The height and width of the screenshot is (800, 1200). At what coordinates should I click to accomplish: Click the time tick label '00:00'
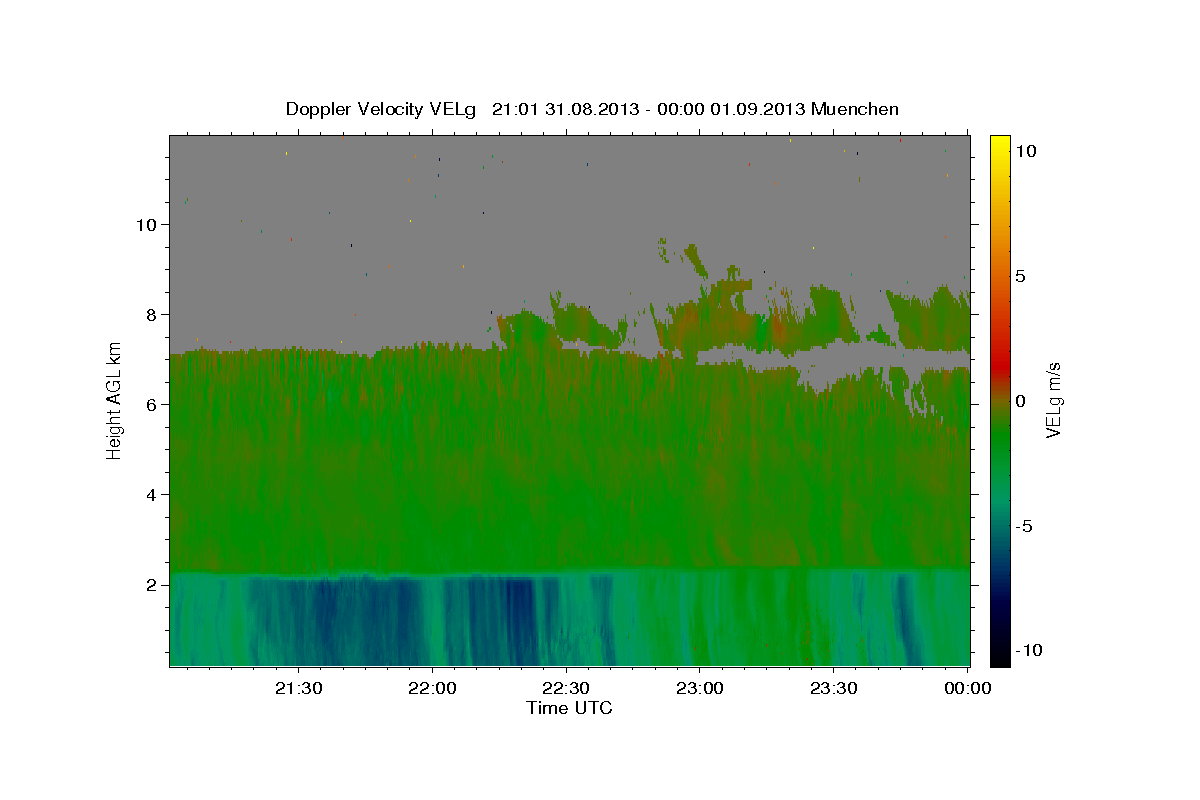pos(968,688)
